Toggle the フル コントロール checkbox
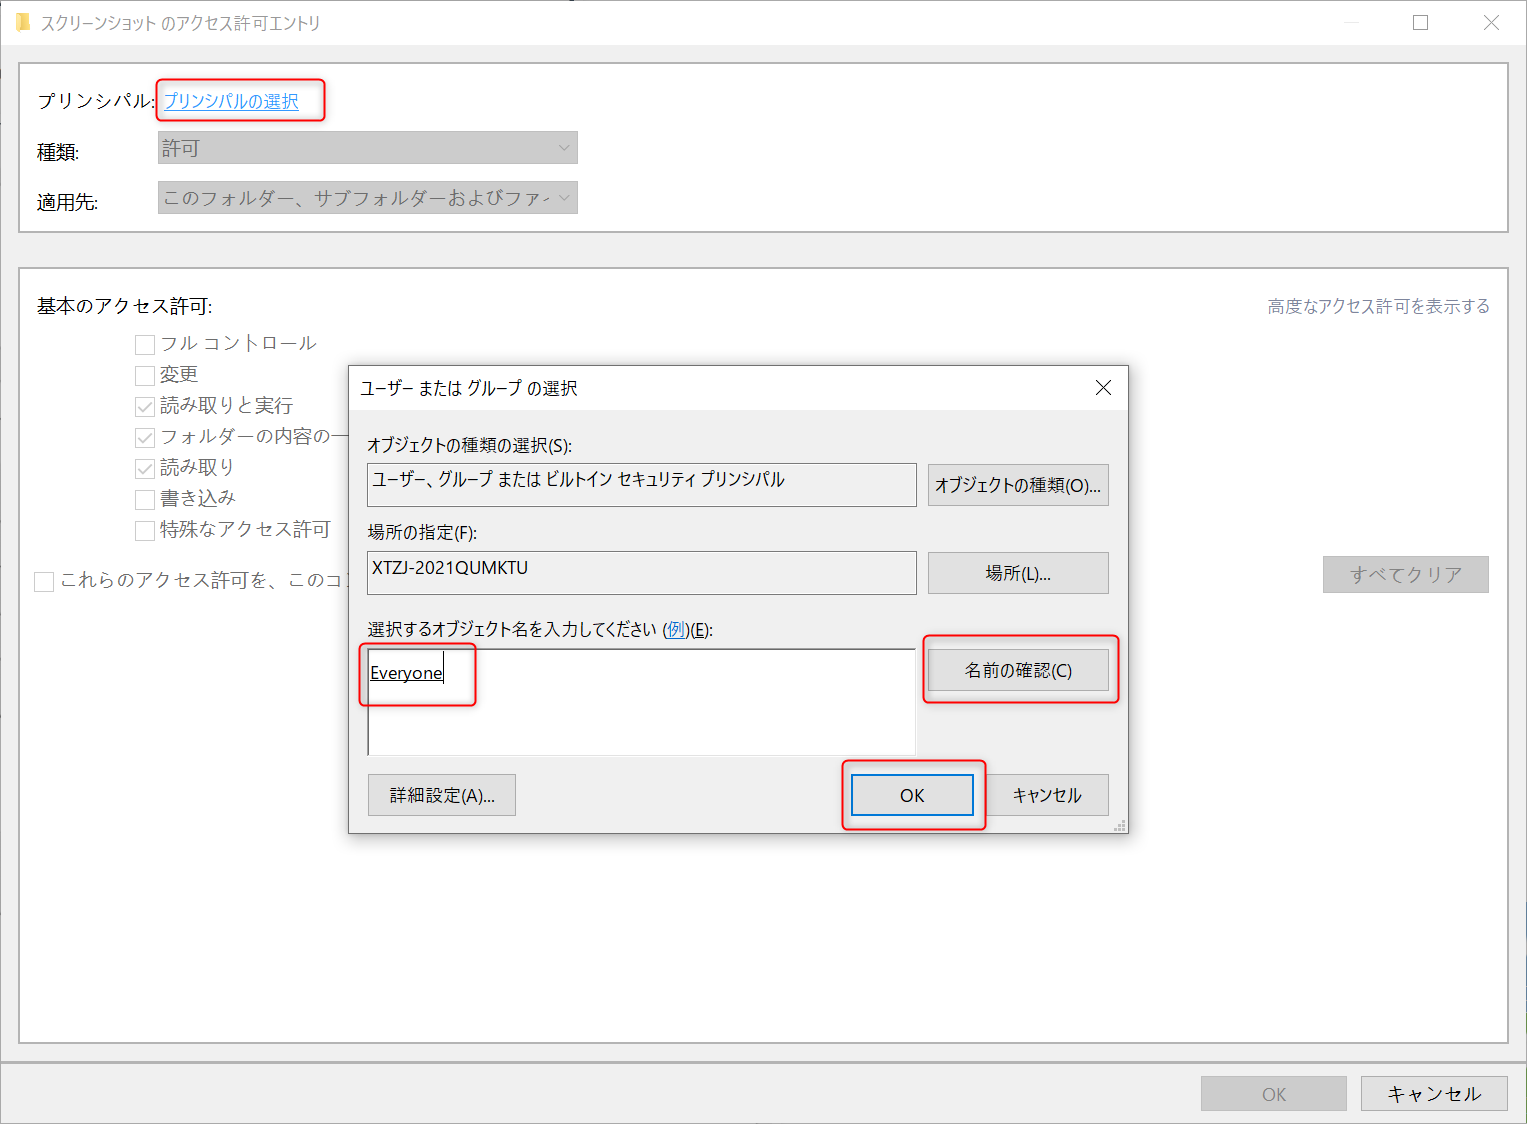The width and height of the screenshot is (1527, 1124). [145, 345]
